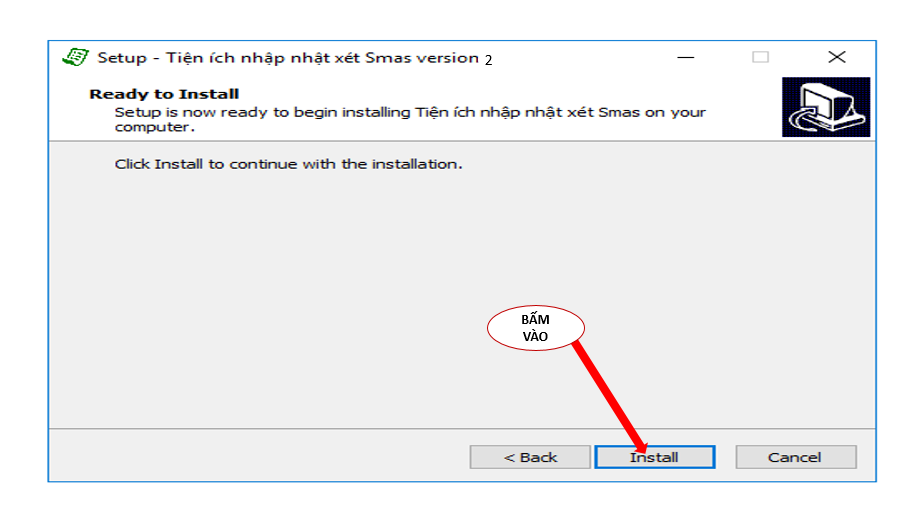
Task: Click the disabled maximize window button
Action: [760, 57]
